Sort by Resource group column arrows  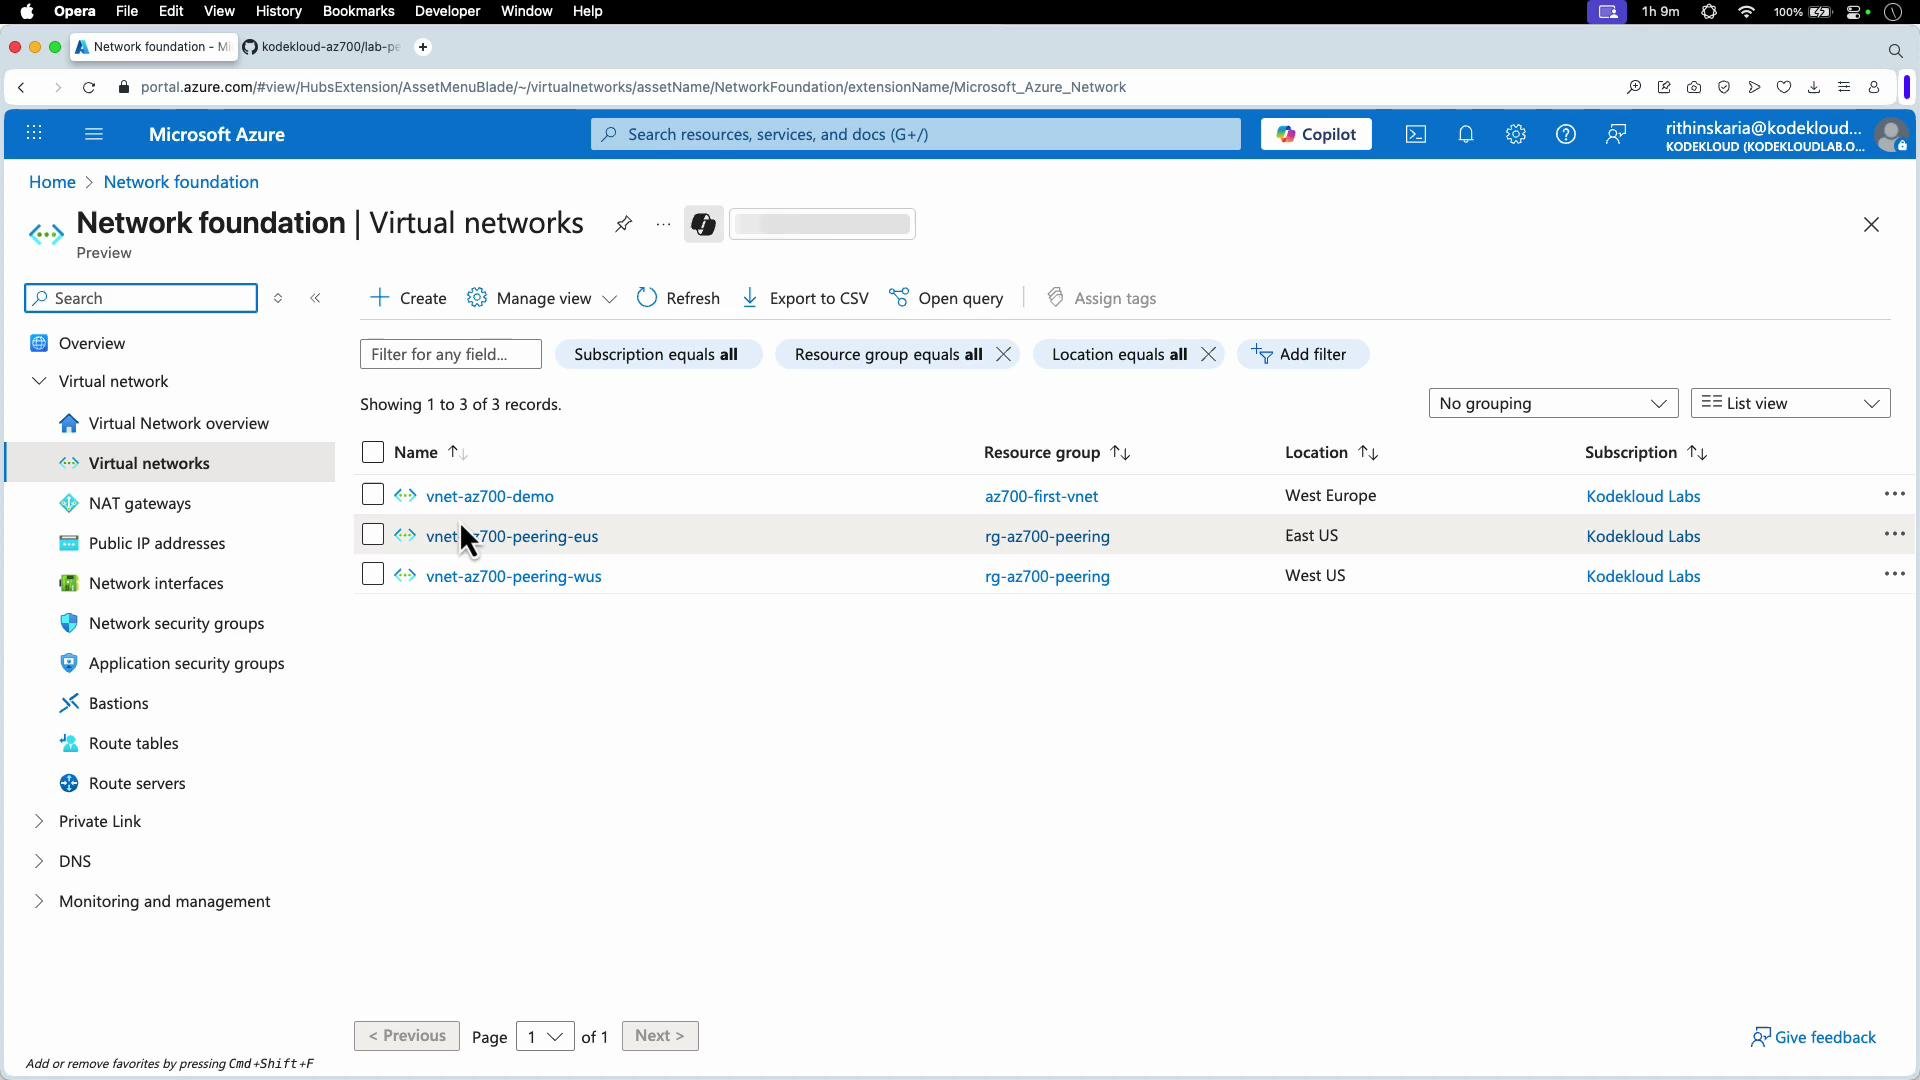coord(1120,452)
